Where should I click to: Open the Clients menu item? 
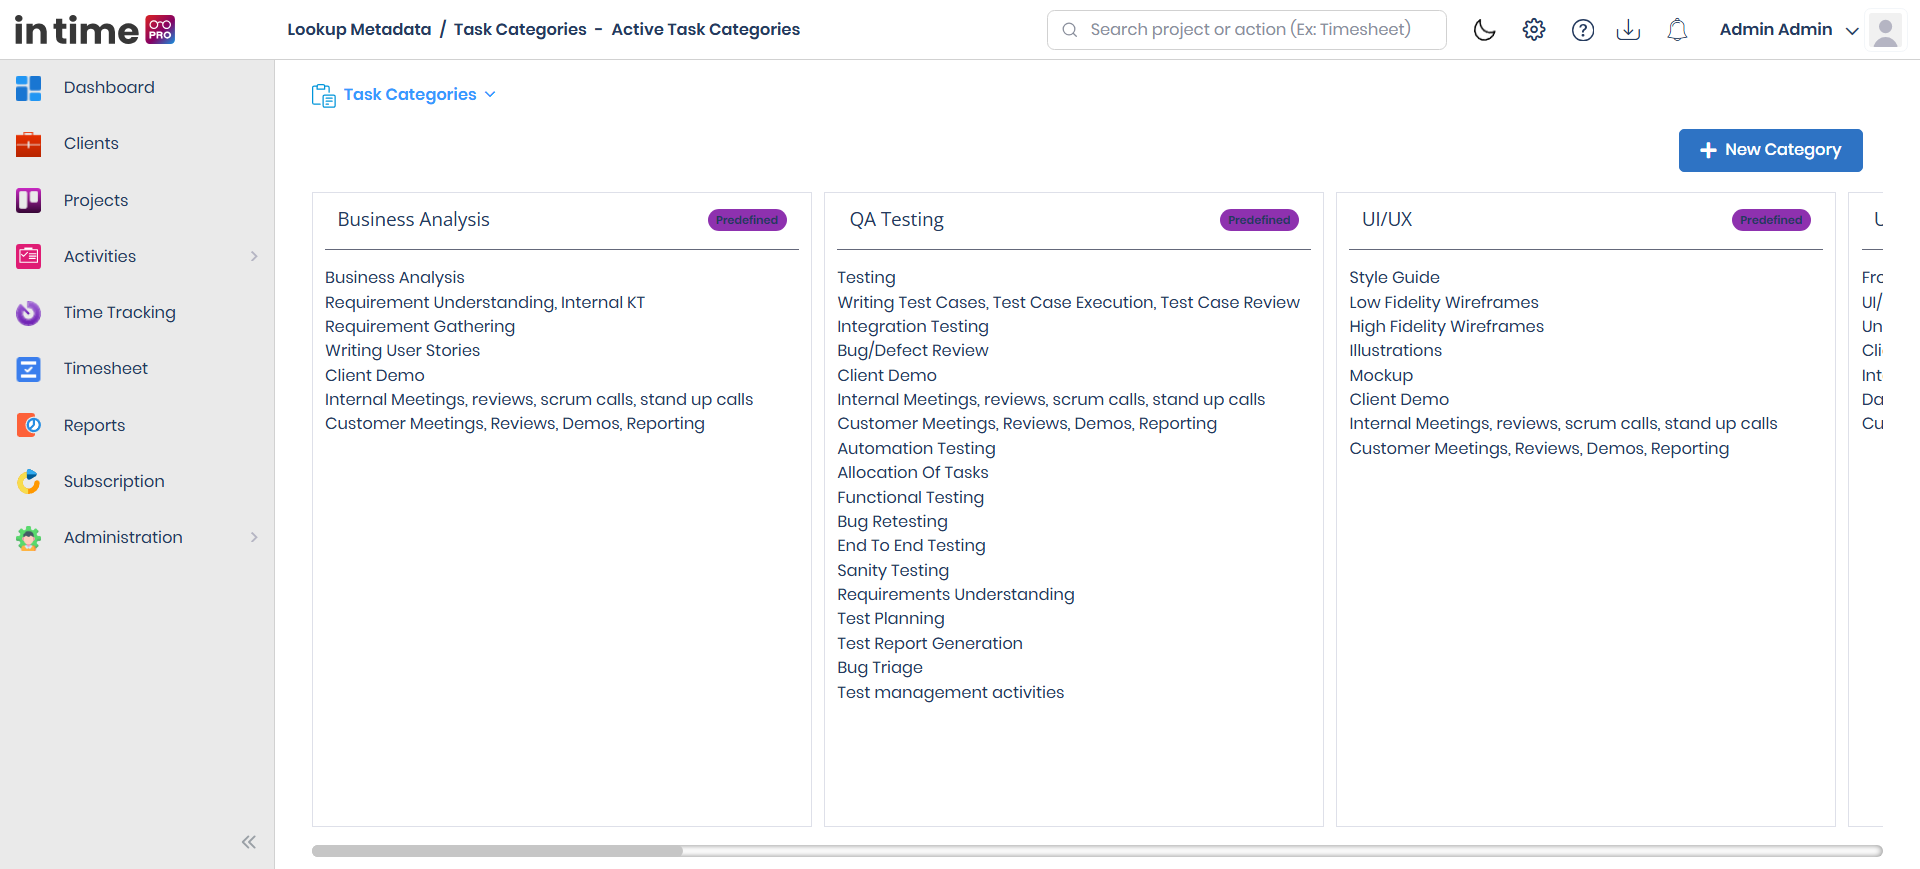[91, 143]
